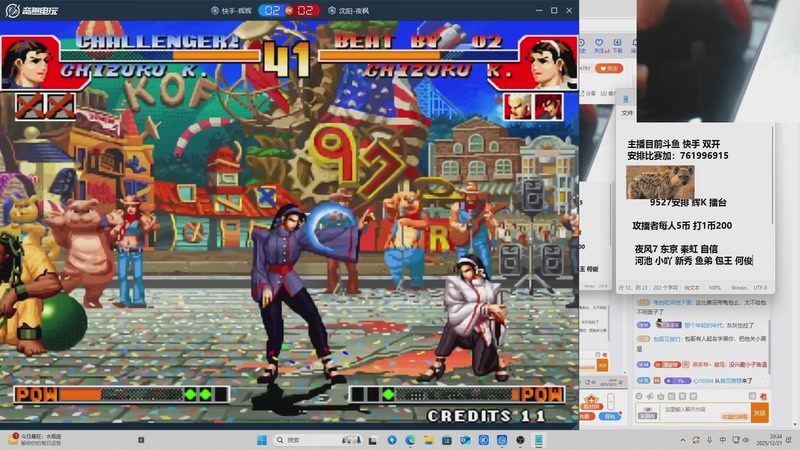
Task: Click the 100% zoom level in notepad status bar
Action: point(714,288)
